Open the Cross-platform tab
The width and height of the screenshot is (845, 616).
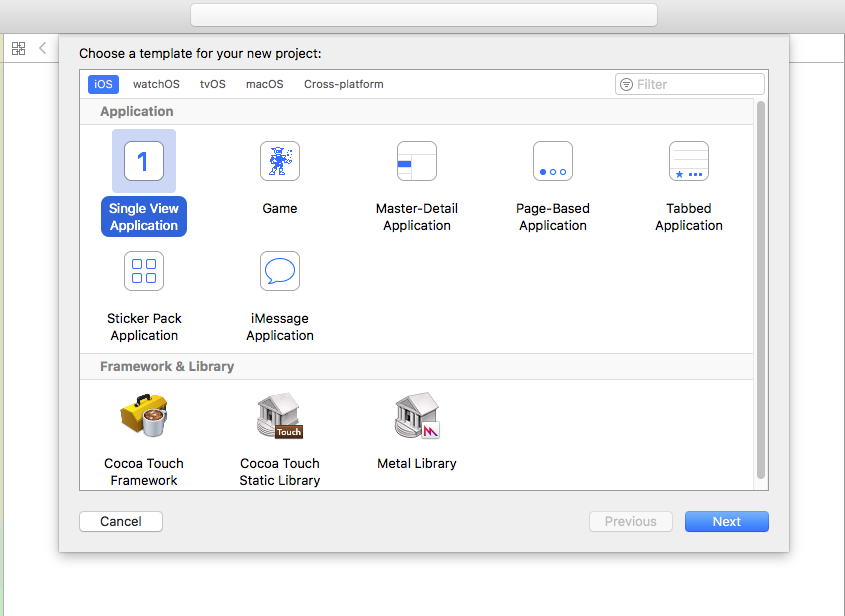[344, 84]
